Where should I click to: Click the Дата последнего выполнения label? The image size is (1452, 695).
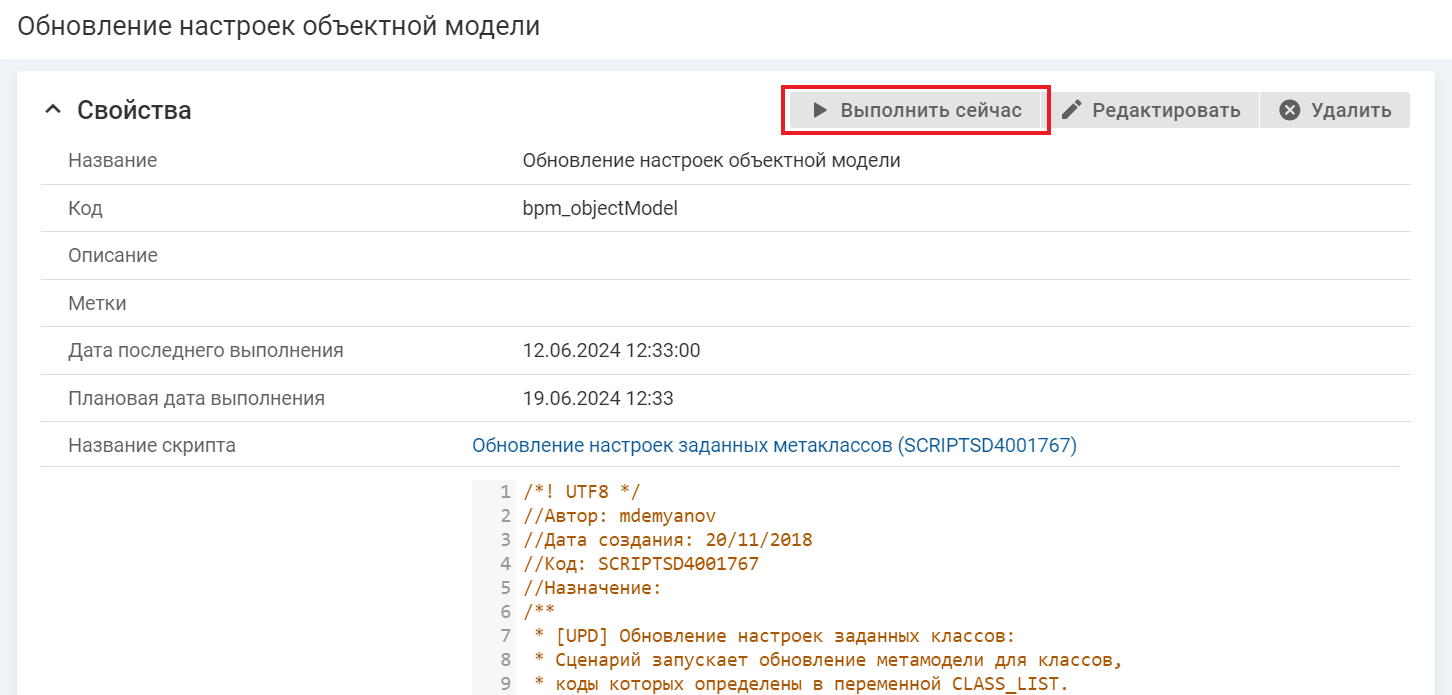(206, 350)
